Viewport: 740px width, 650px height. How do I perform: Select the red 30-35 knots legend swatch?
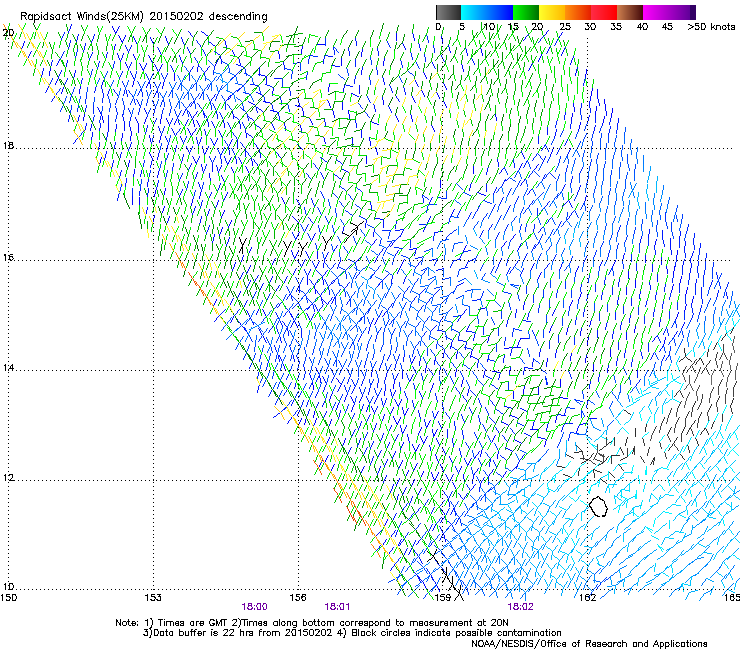coord(604,12)
